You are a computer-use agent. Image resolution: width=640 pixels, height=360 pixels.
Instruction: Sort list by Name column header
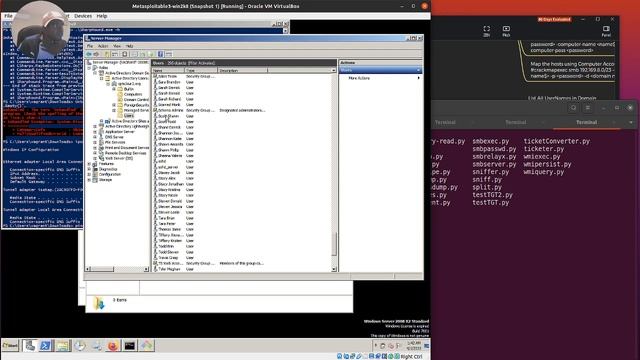point(168,71)
